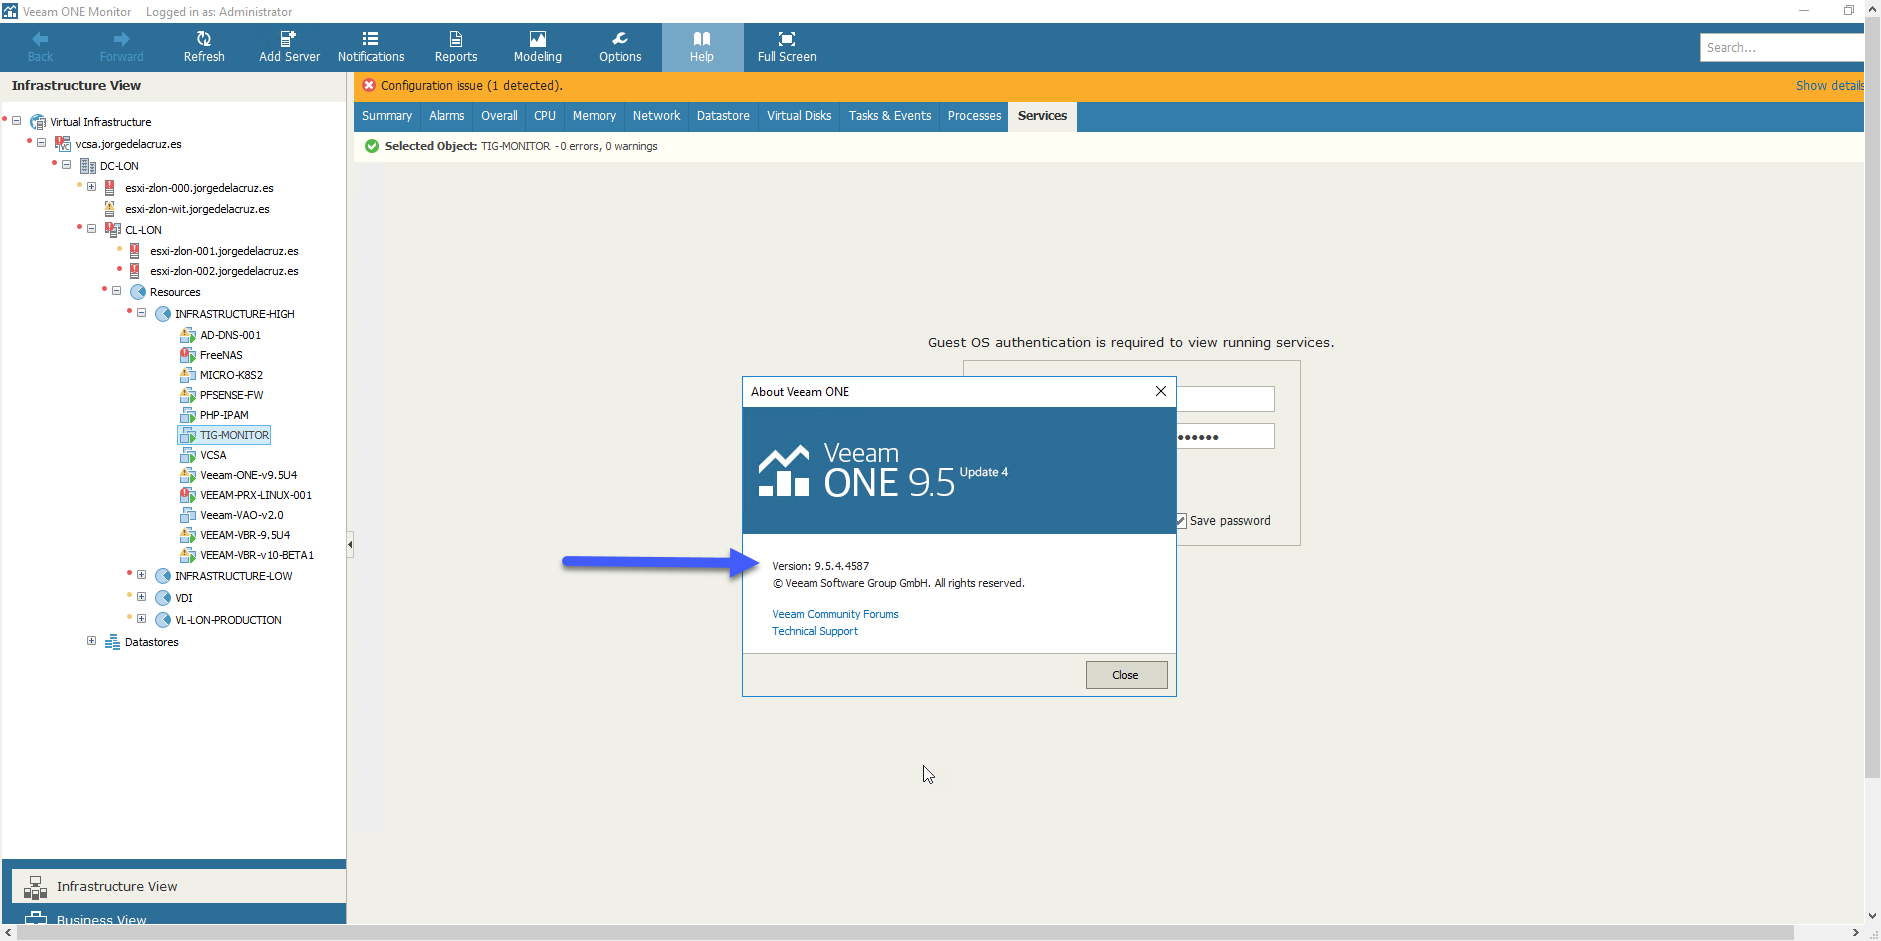Click the green selected object status icon

[372, 146]
